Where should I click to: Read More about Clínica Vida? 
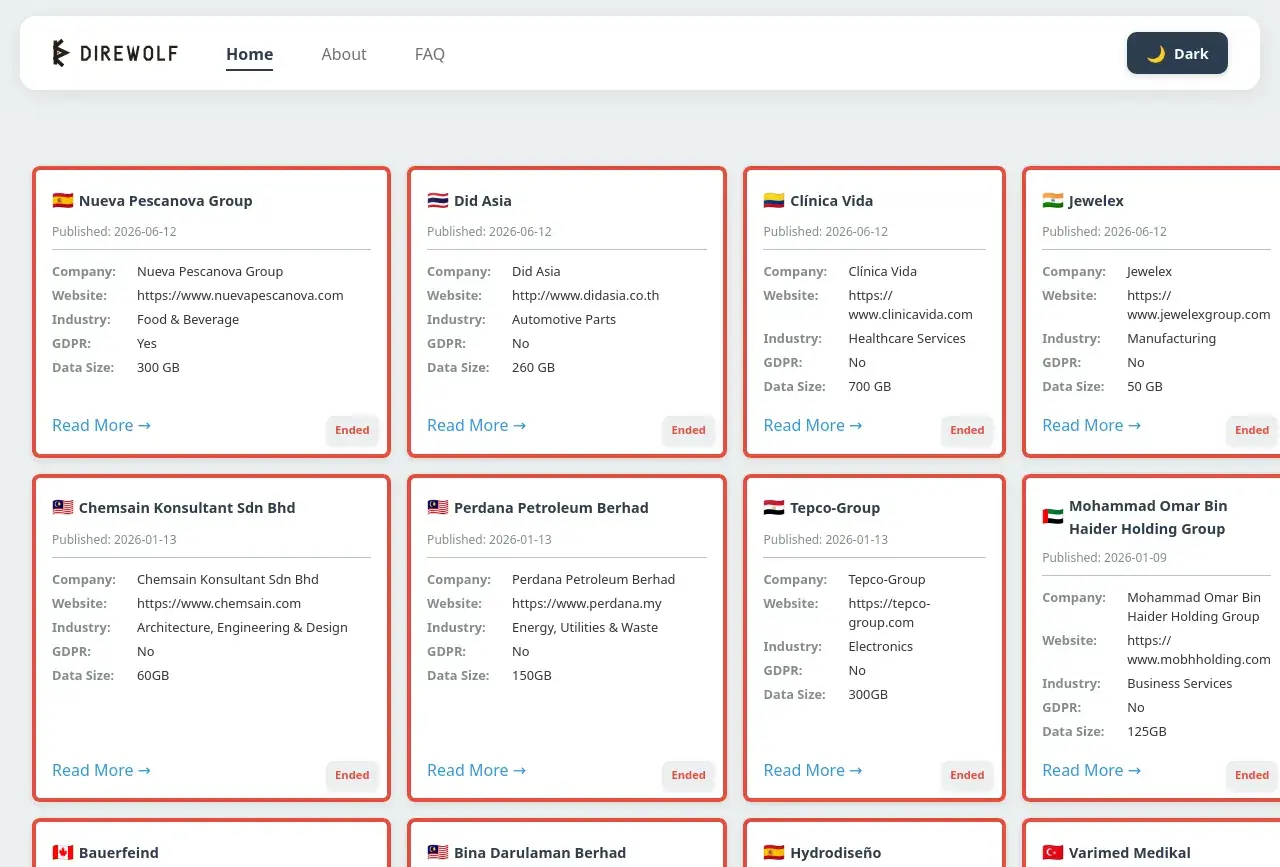pos(812,425)
